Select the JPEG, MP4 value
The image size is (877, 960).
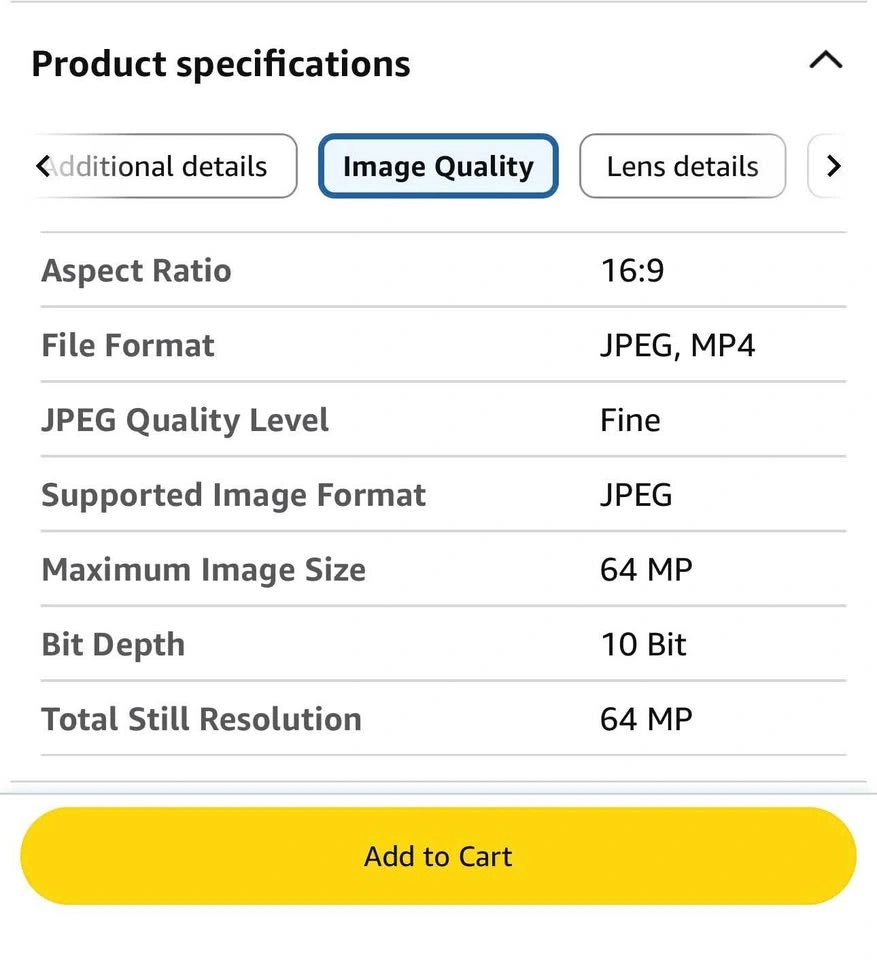(x=677, y=345)
